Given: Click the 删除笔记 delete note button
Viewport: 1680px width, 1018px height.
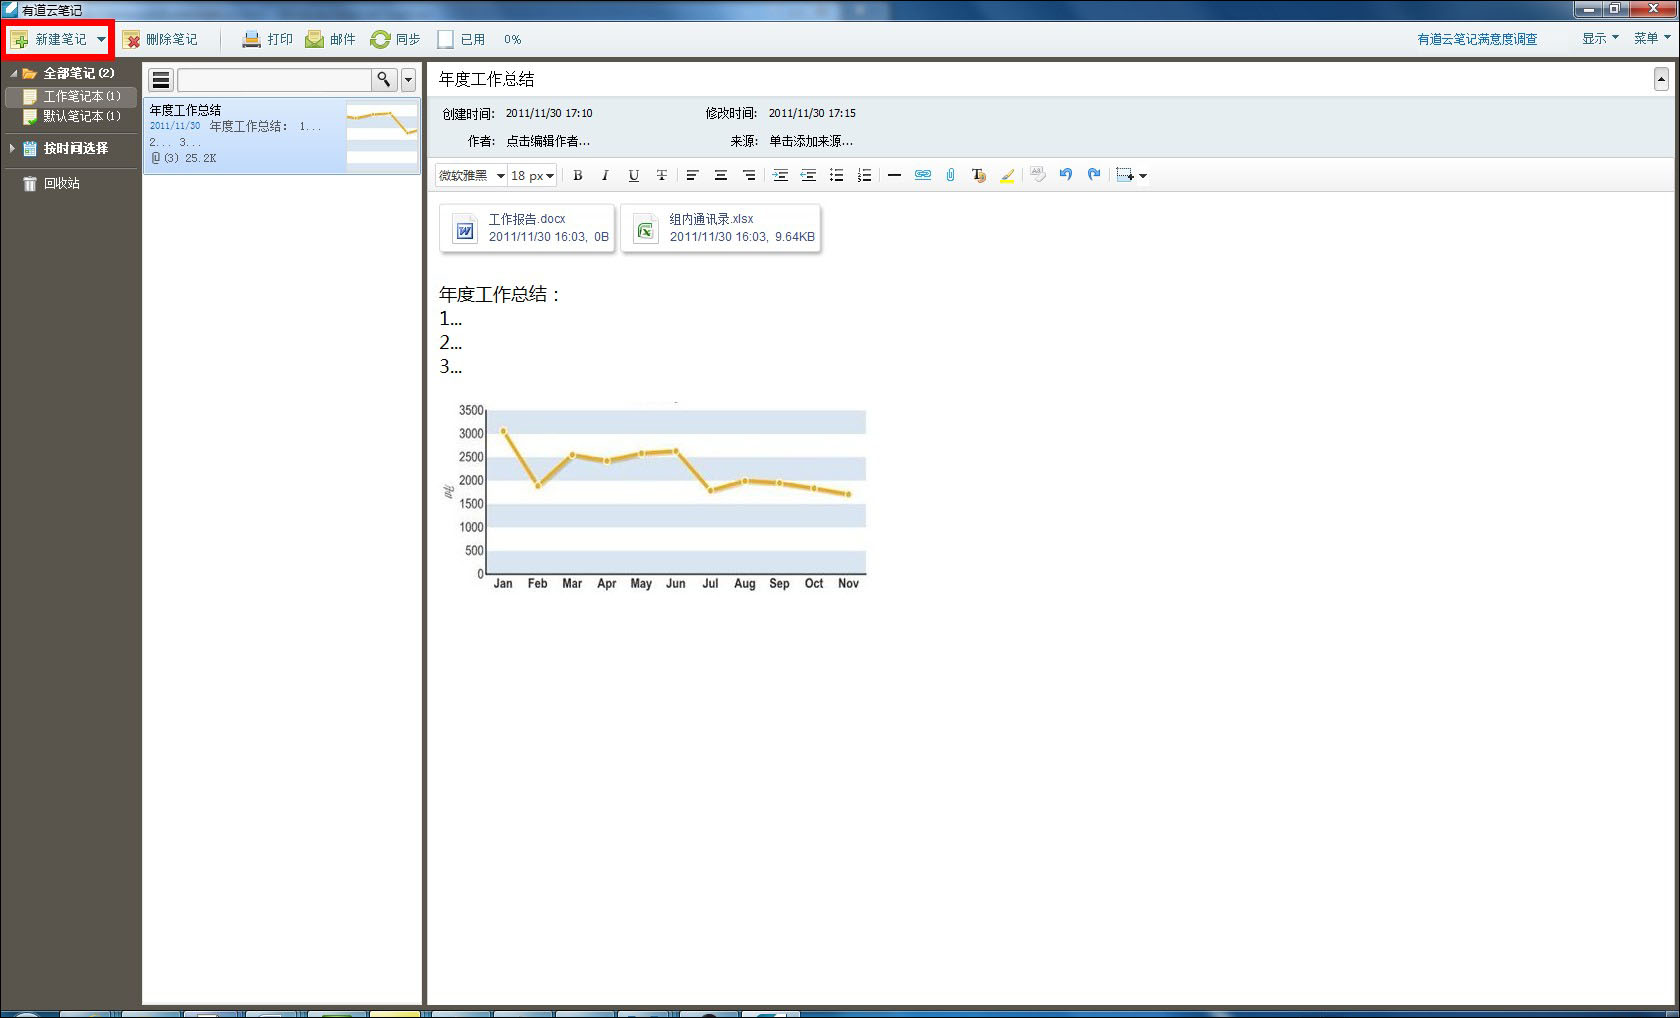Looking at the screenshot, I should 160,40.
